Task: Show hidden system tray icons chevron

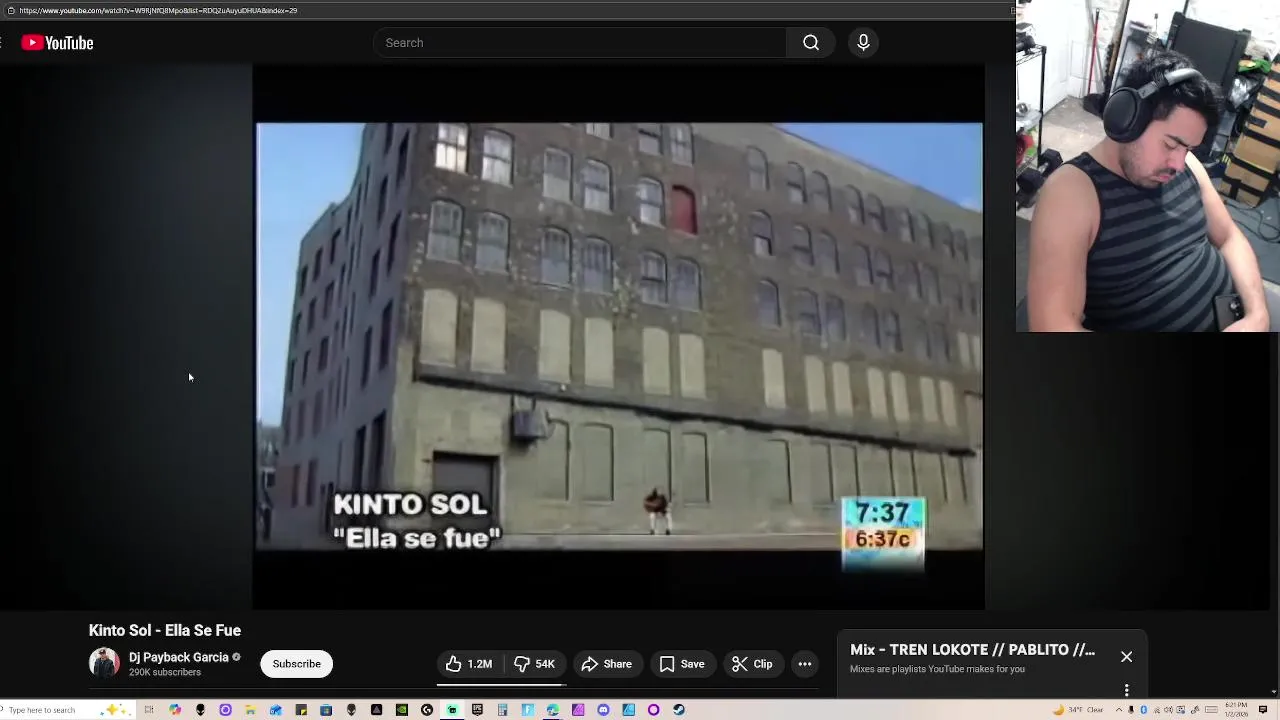Action: point(1119,710)
